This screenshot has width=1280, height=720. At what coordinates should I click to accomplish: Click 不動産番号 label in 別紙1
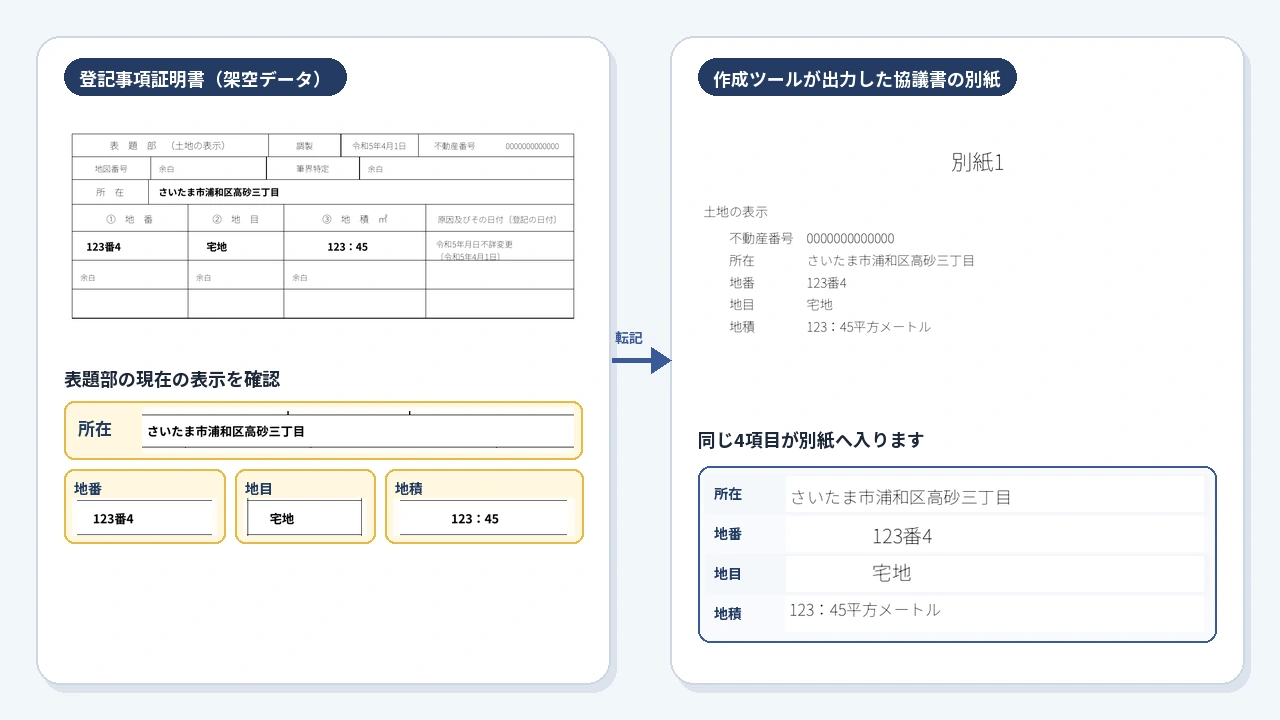(761, 238)
